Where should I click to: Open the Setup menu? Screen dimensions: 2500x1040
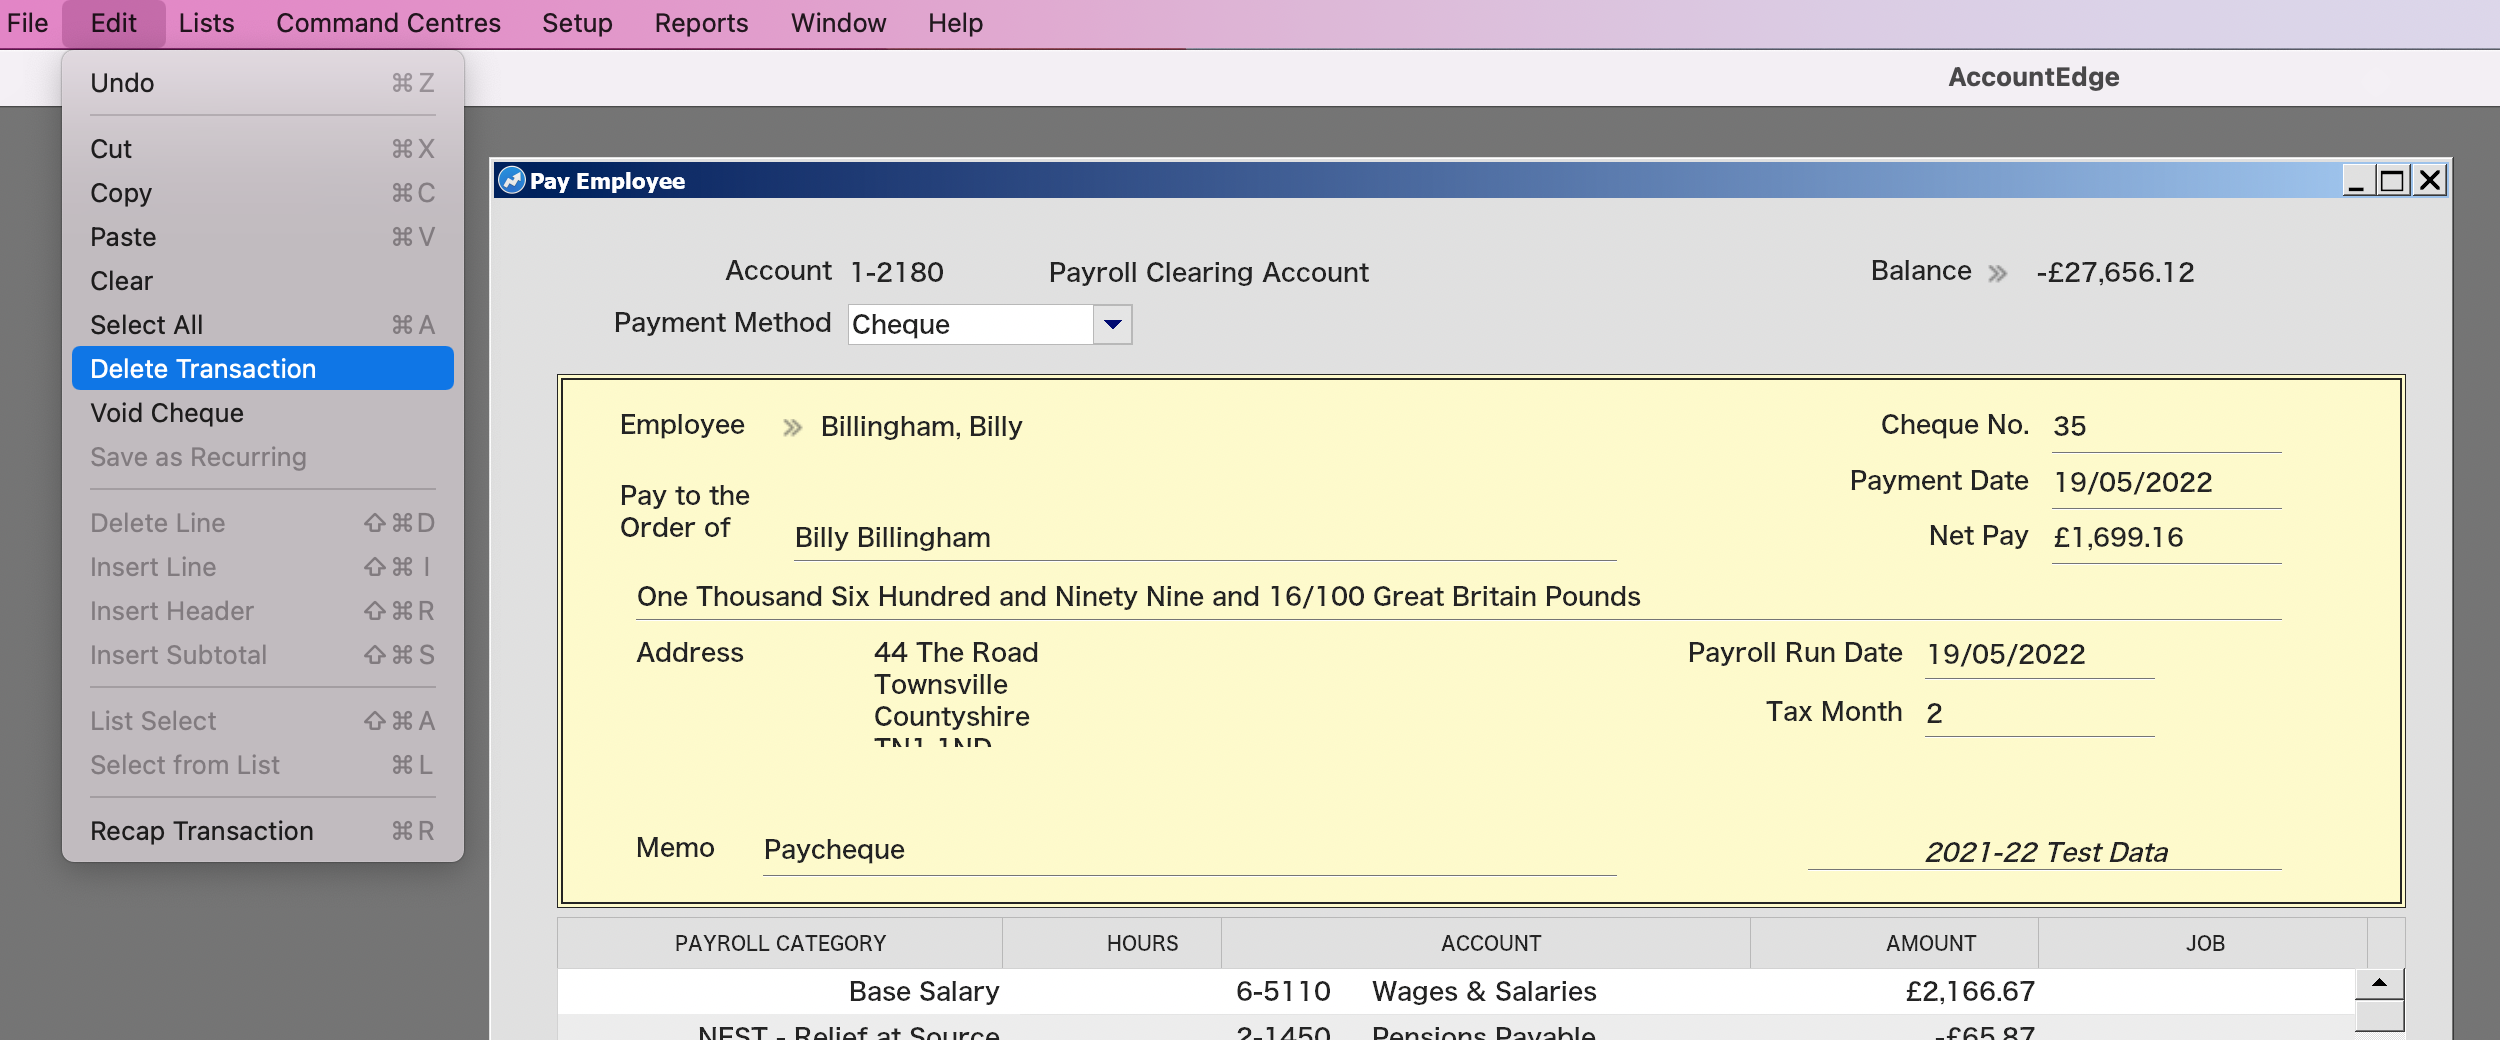(x=577, y=23)
